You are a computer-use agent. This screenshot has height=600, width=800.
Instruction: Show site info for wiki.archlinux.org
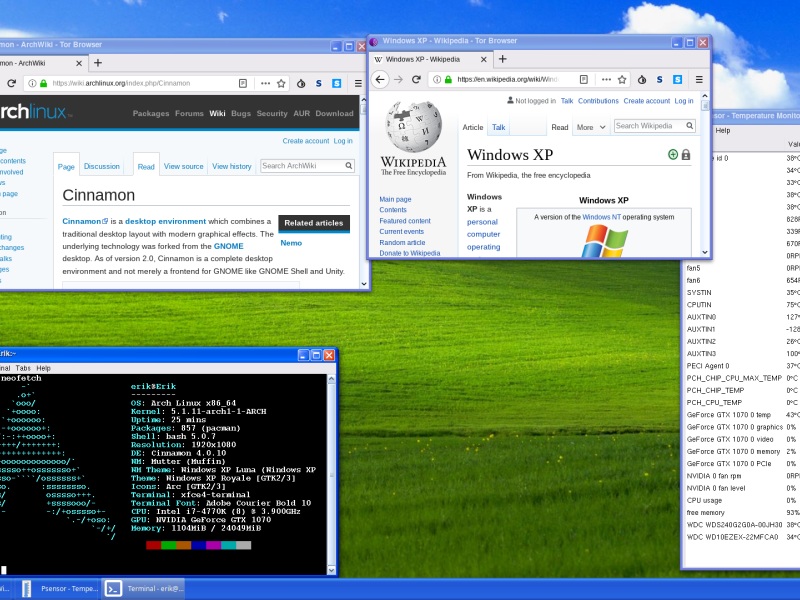pyautogui.click(x=32, y=83)
